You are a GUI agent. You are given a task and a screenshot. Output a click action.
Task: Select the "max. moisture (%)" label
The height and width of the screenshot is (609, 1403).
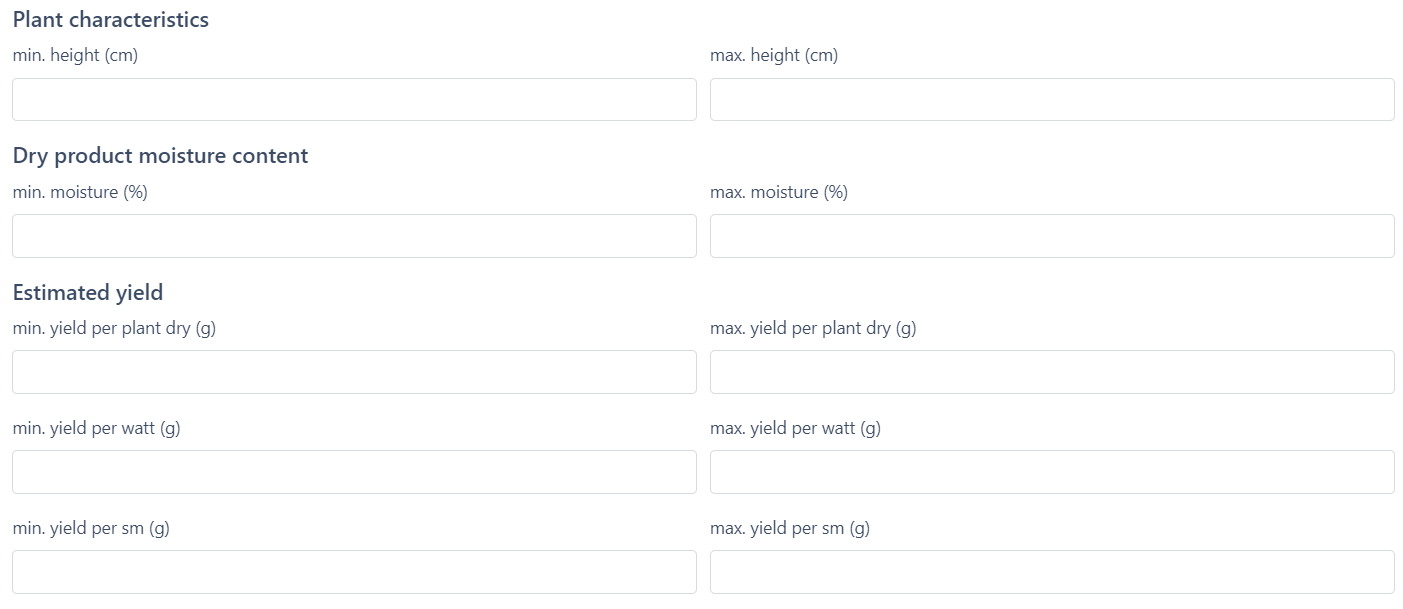point(779,192)
